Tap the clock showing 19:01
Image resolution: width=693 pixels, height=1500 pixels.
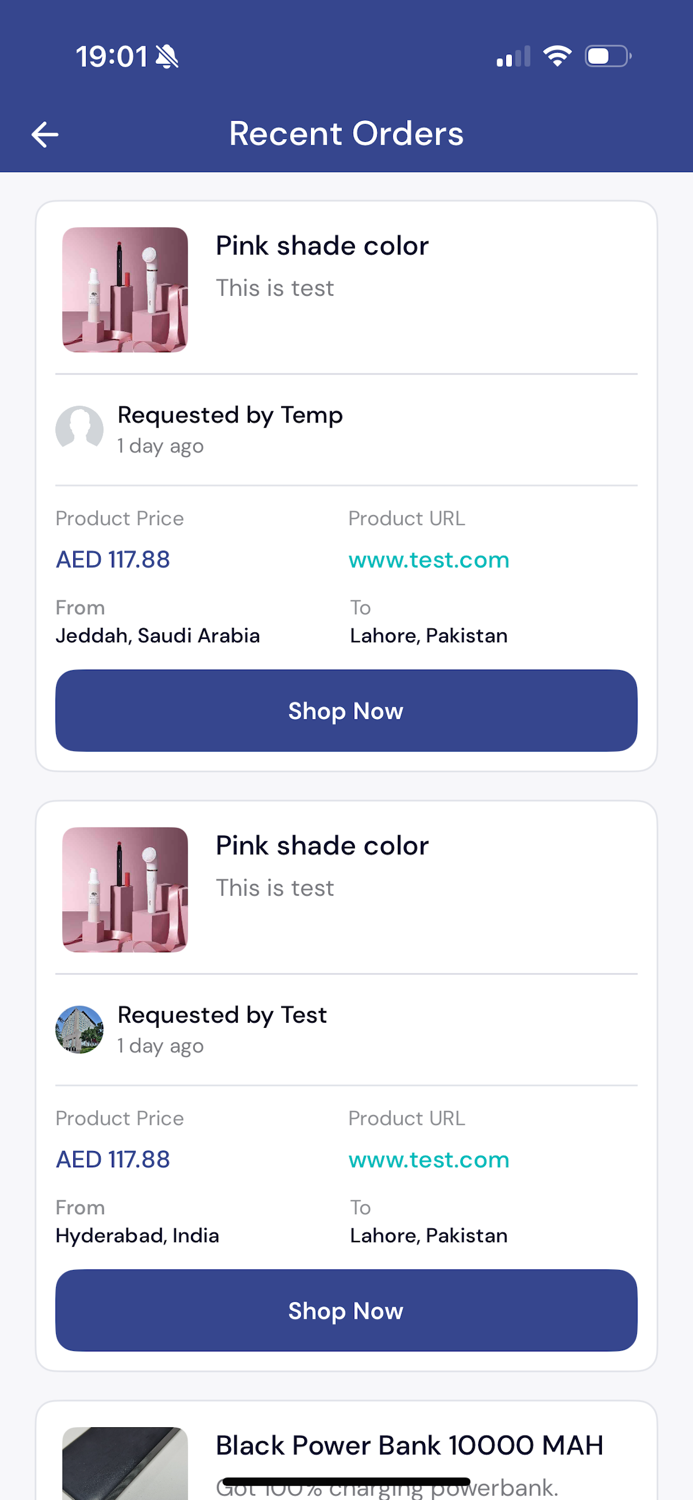(x=108, y=56)
